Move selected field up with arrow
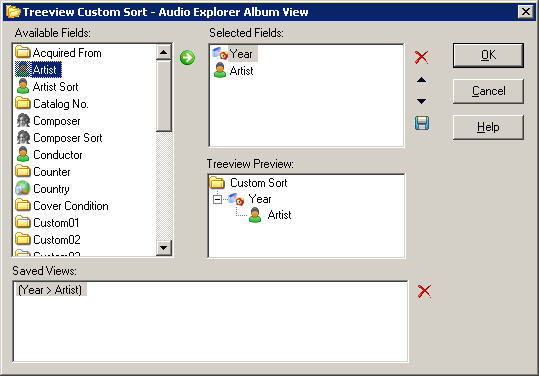Screen dimensions: 539x376 (x=421, y=80)
